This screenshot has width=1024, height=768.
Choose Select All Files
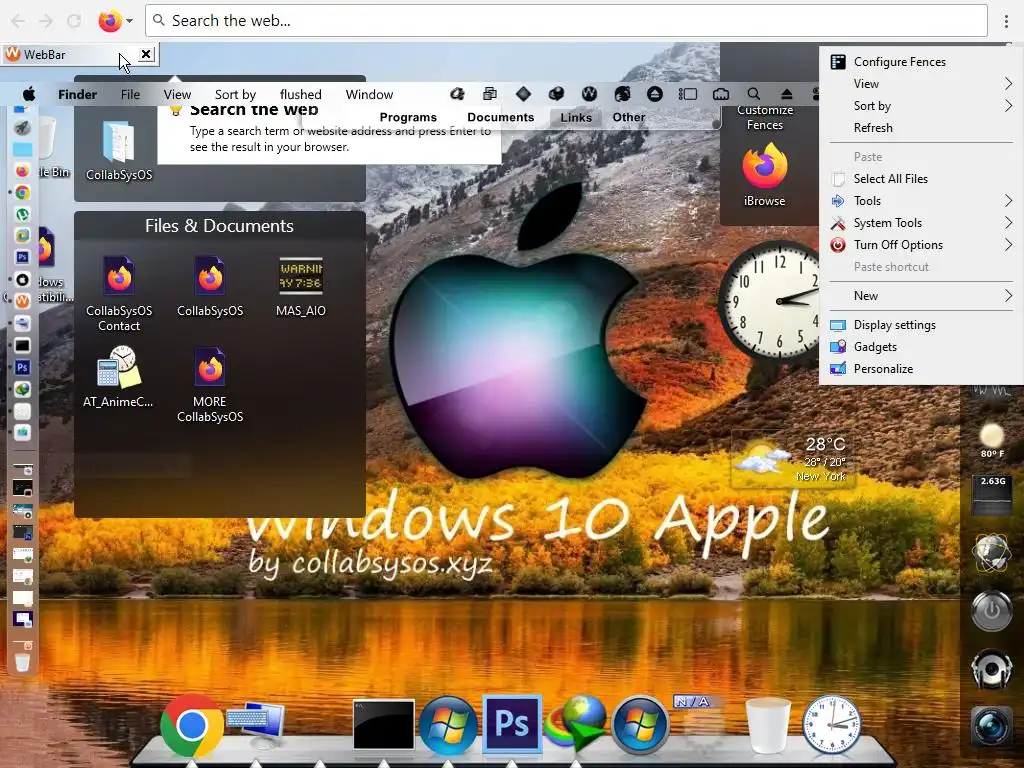921,179
